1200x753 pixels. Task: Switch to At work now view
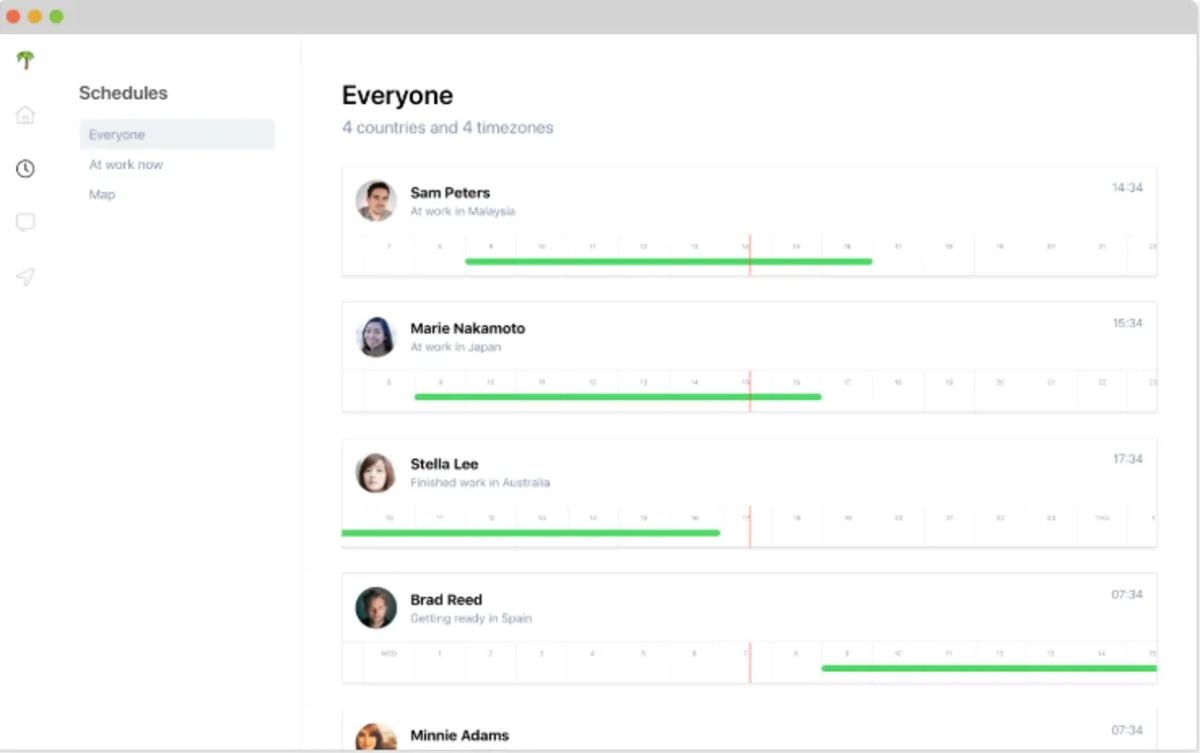click(x=126, y=165)
